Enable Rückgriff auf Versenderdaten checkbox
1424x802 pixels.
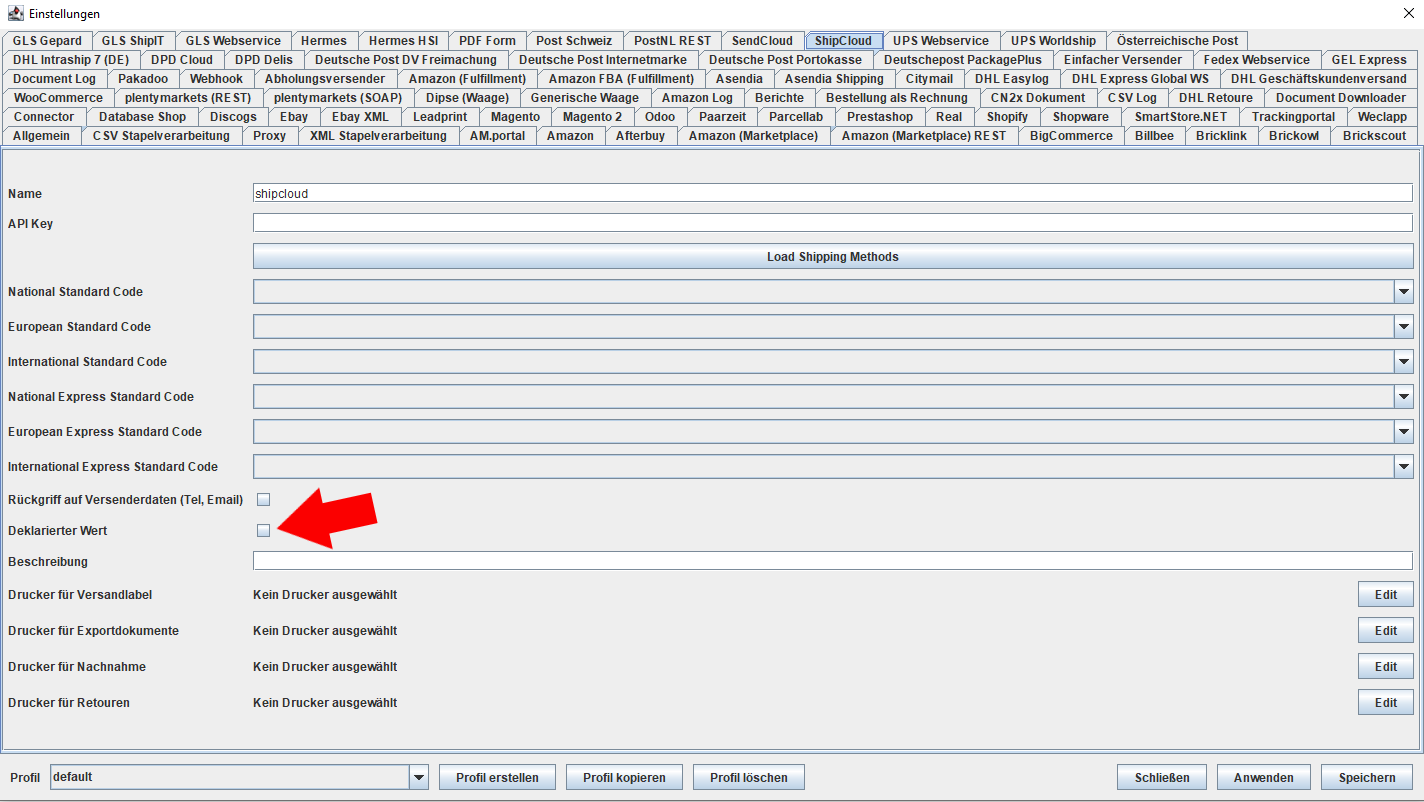tap(264, 499)
